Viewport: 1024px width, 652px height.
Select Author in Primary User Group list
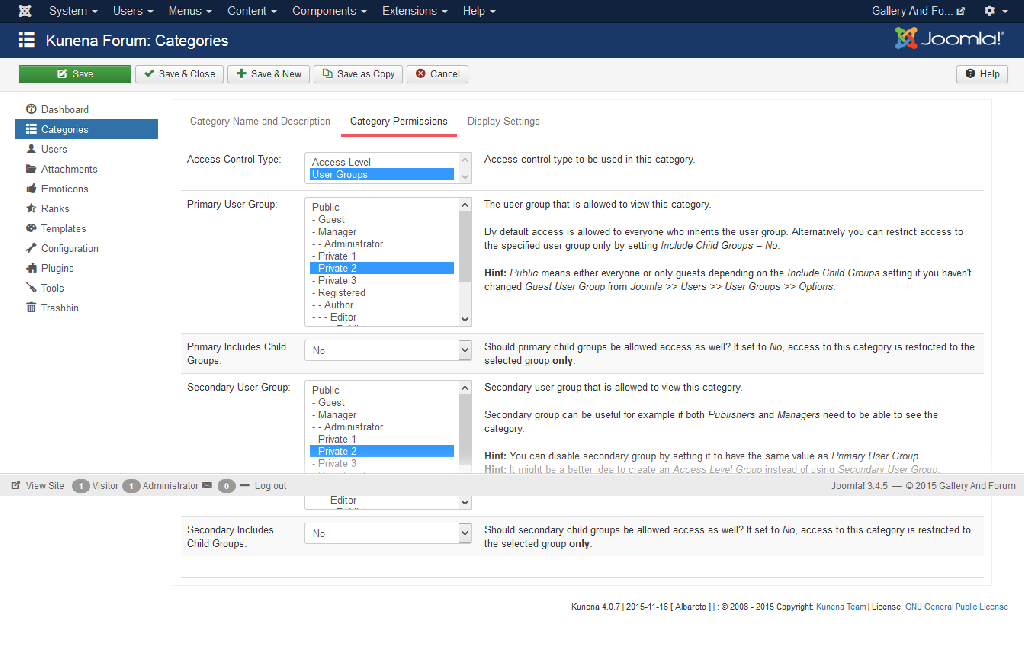pos(381,305)
